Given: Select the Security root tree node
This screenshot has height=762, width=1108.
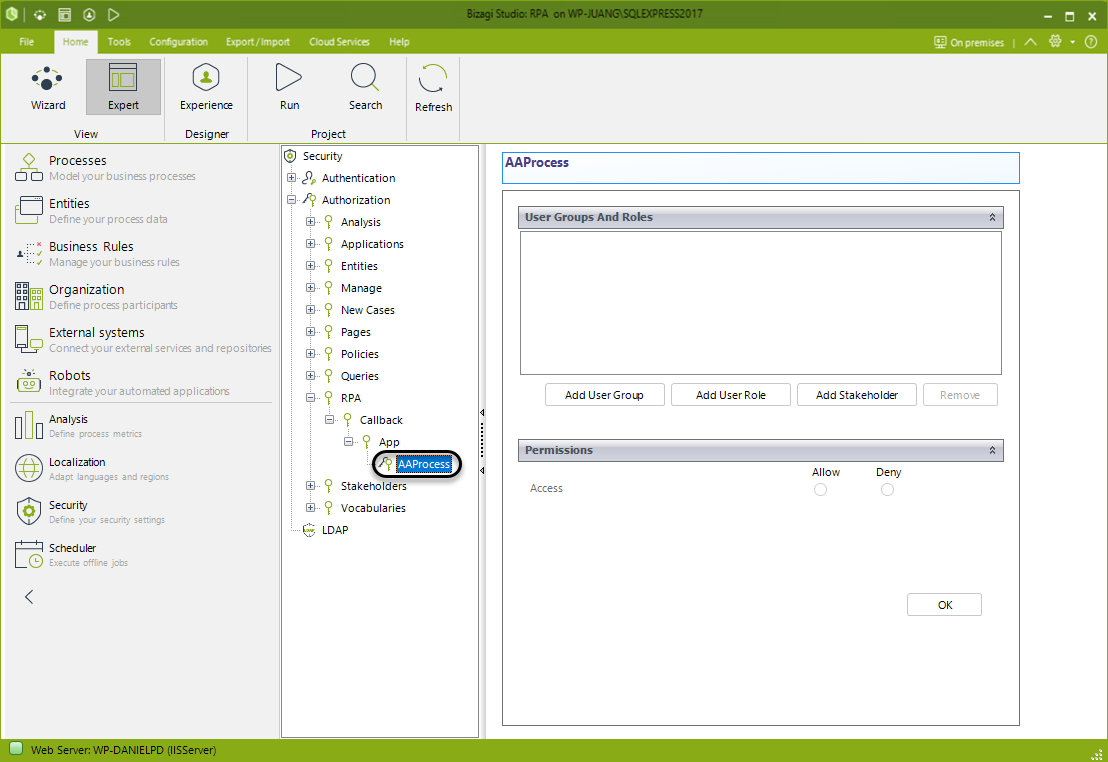Looking at the screenshot, I should pos(322,156).
